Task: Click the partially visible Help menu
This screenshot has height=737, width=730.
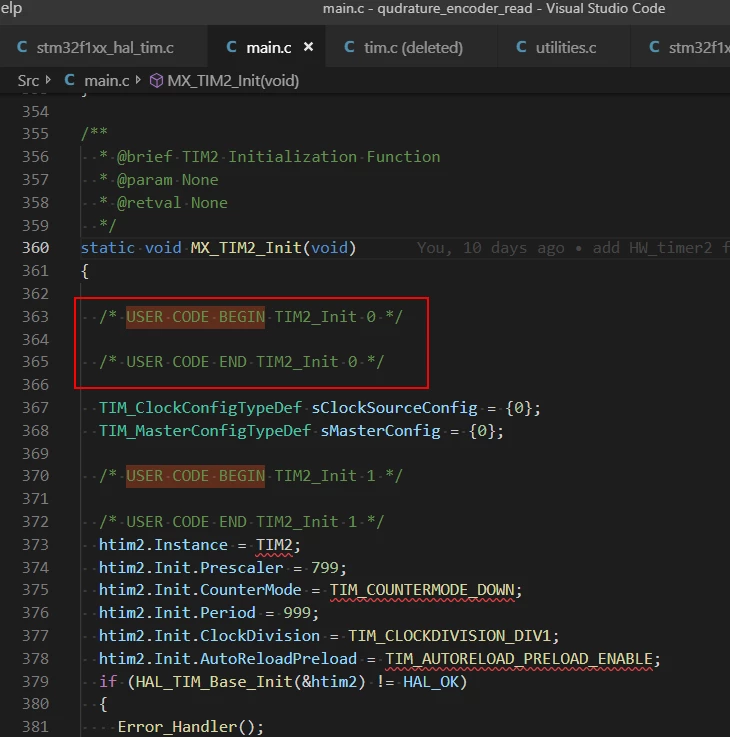Action: 11,8
